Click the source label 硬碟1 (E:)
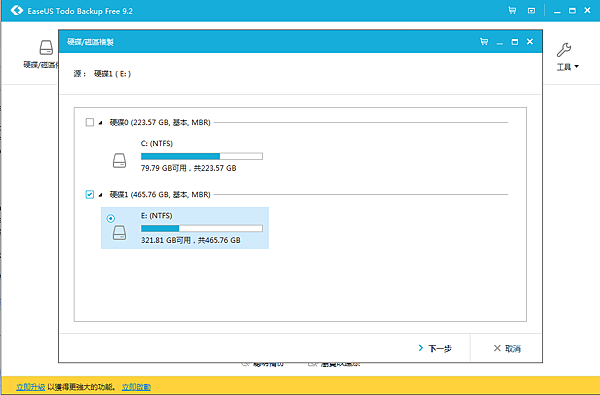Viewport: 600px width, 395px height. [x=112, y=74]
